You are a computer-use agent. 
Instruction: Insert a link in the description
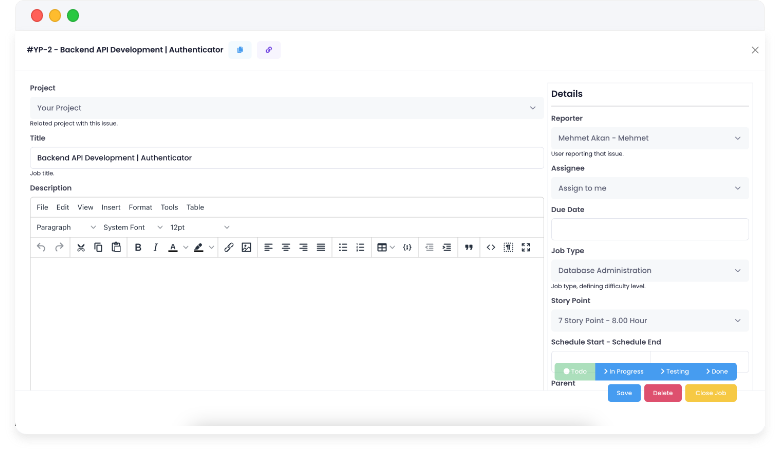(x=228, y=247)
